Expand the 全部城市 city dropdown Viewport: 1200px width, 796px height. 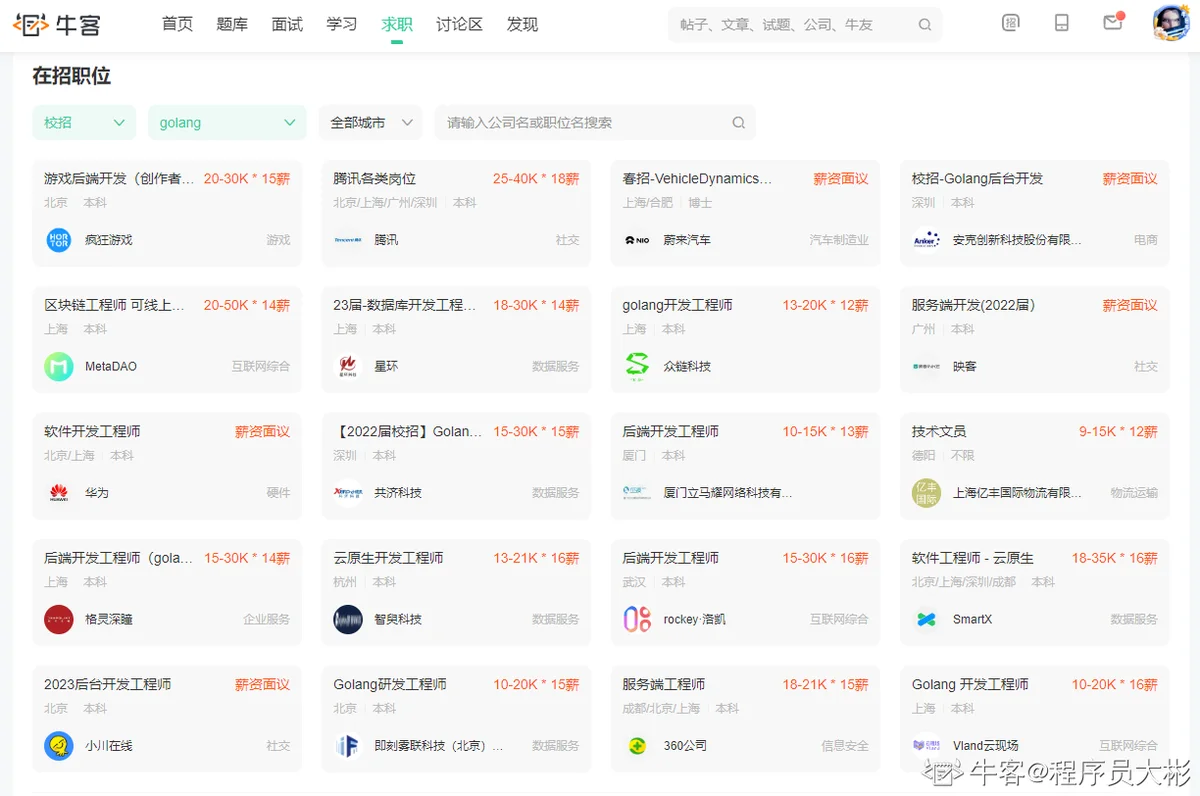click(370, 123)
